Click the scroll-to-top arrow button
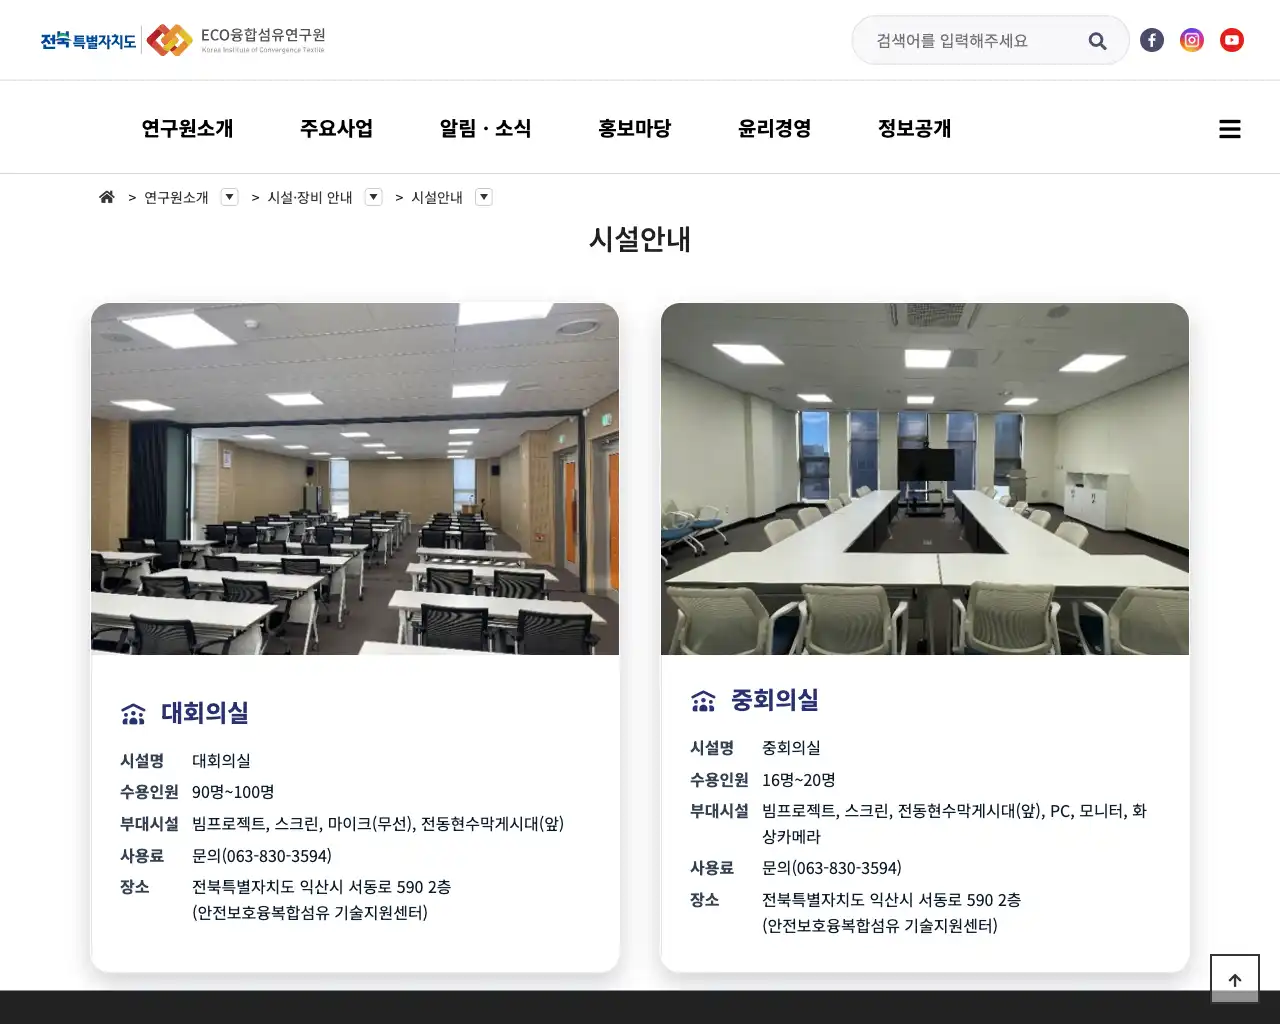1280x1024 pixels. [1235, 979]
